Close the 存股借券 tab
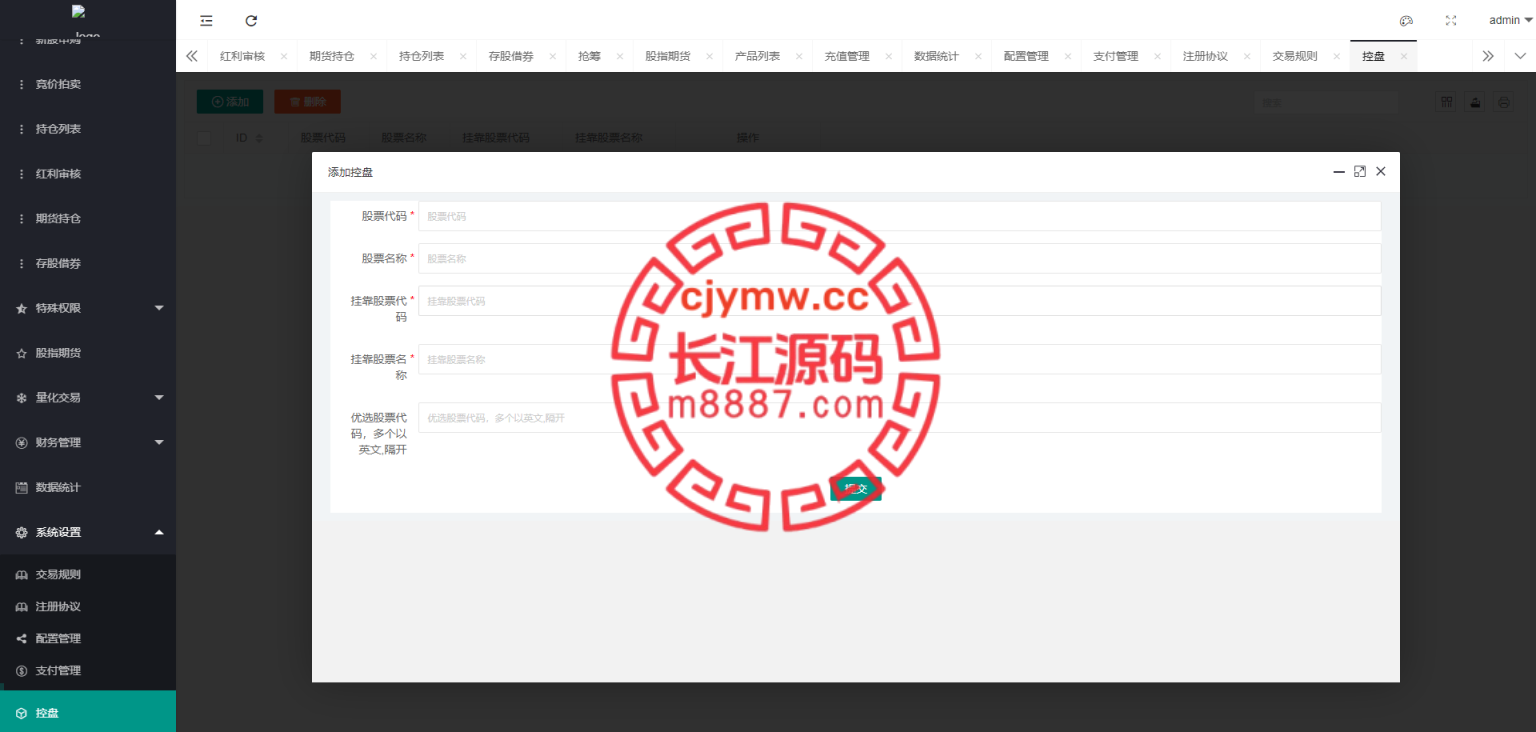This screenshot has width=1536, height=732. (x=552, y=57)
